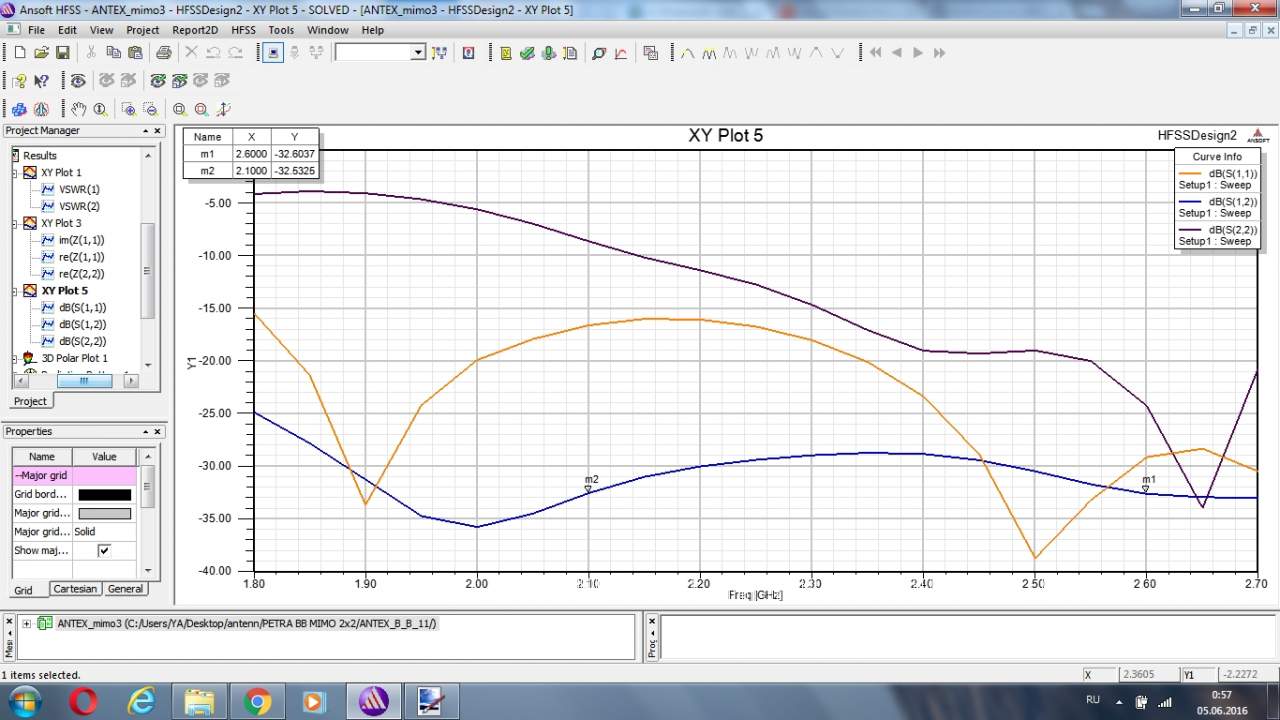The height and width of the screenshot is (720, 1280).
Task: Click the Cut scissors icon
Action: 91,53
